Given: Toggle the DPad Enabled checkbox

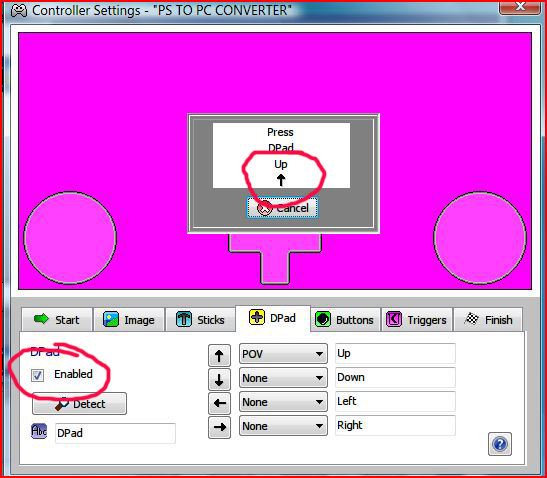Looking at the screenshot, I should 37,375.
